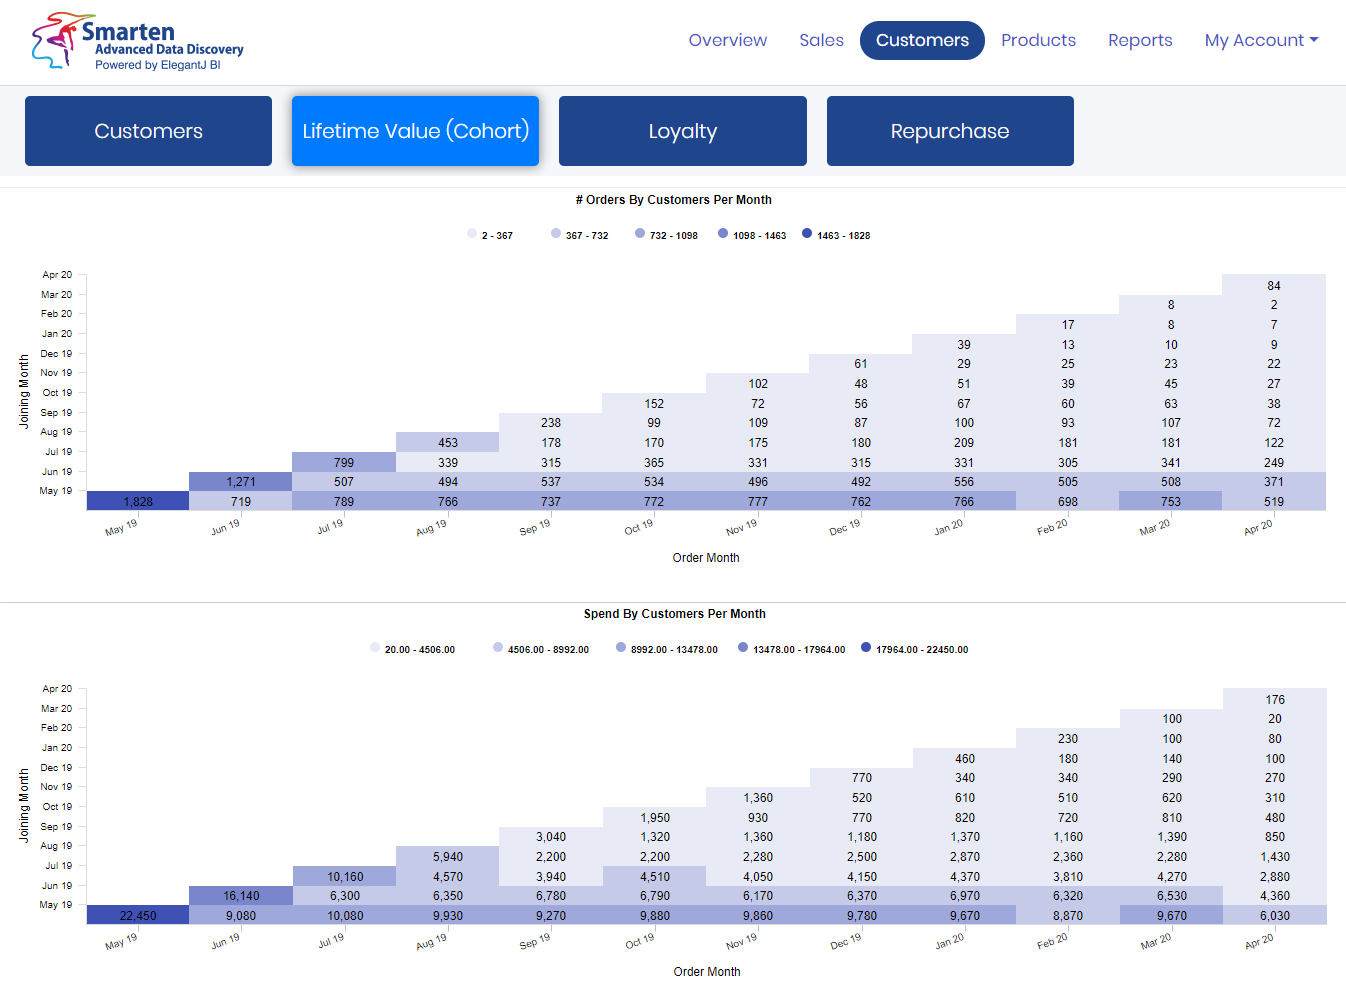Click the 238 orders heatmap cell
The image size is (1346, 996).
coord(551,423)
